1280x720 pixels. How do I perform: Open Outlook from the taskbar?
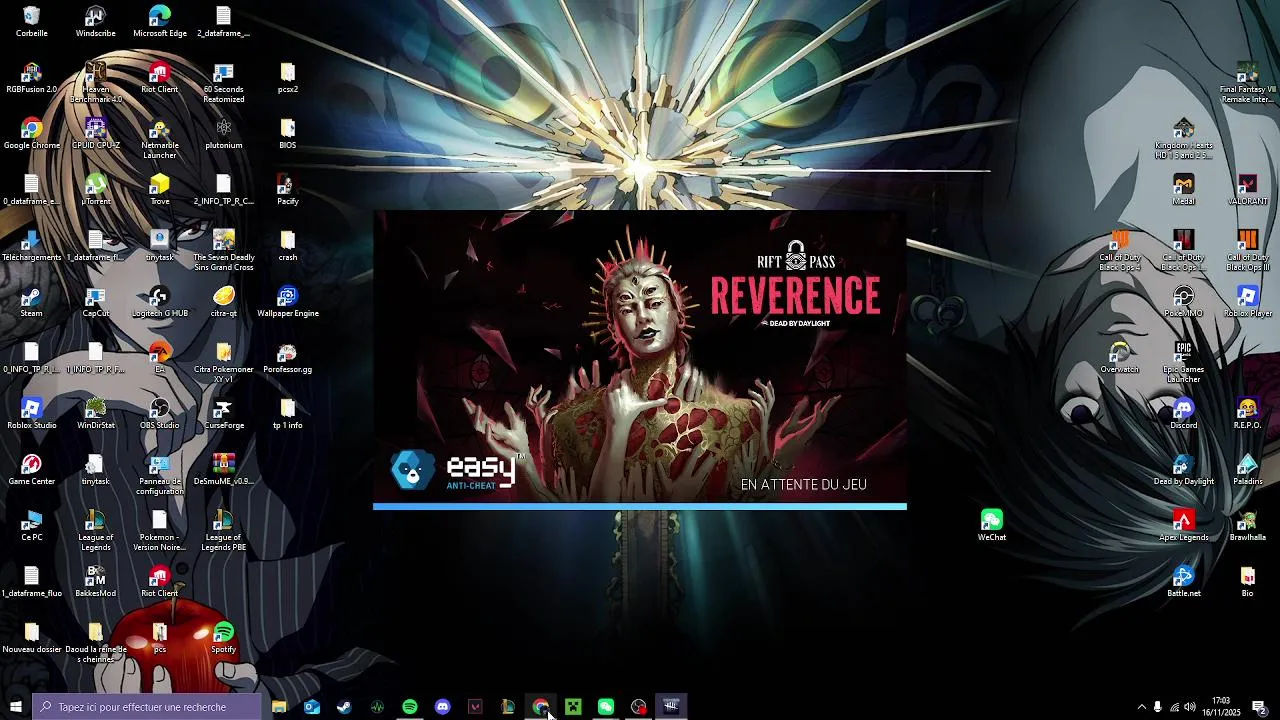click(x=312, y=707)
